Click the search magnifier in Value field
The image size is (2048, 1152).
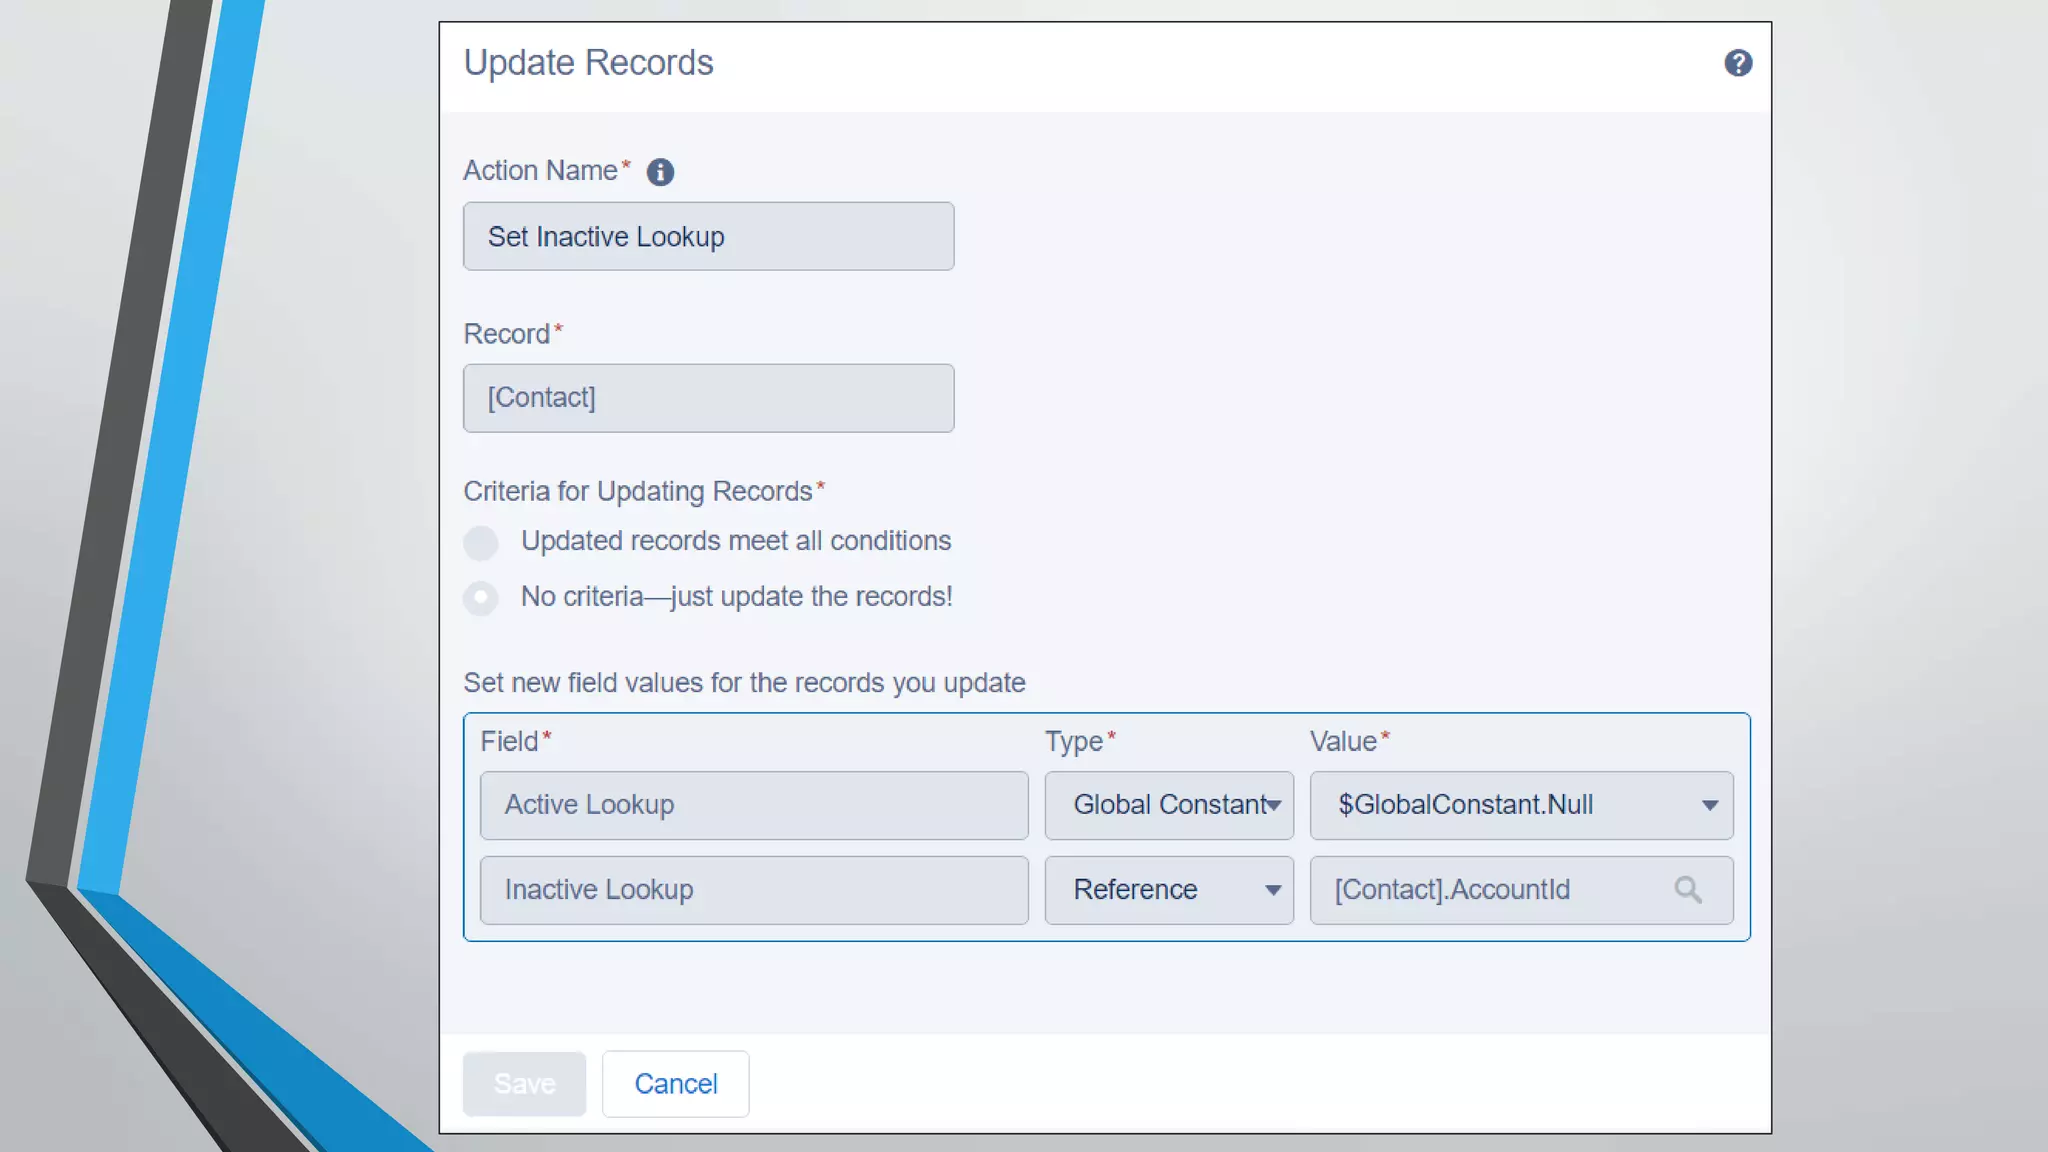click(x=1688, y=890)
